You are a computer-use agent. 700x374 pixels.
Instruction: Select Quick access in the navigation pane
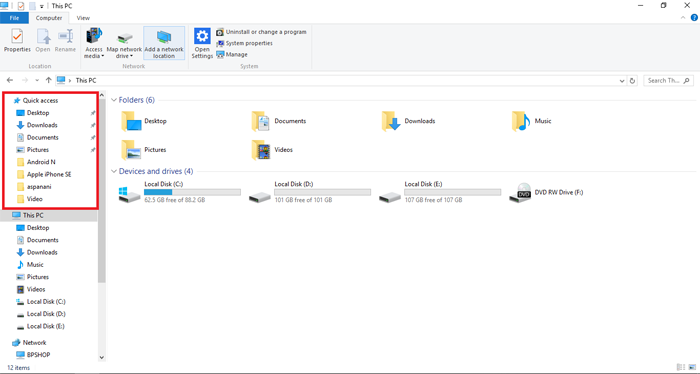[40, 100]
